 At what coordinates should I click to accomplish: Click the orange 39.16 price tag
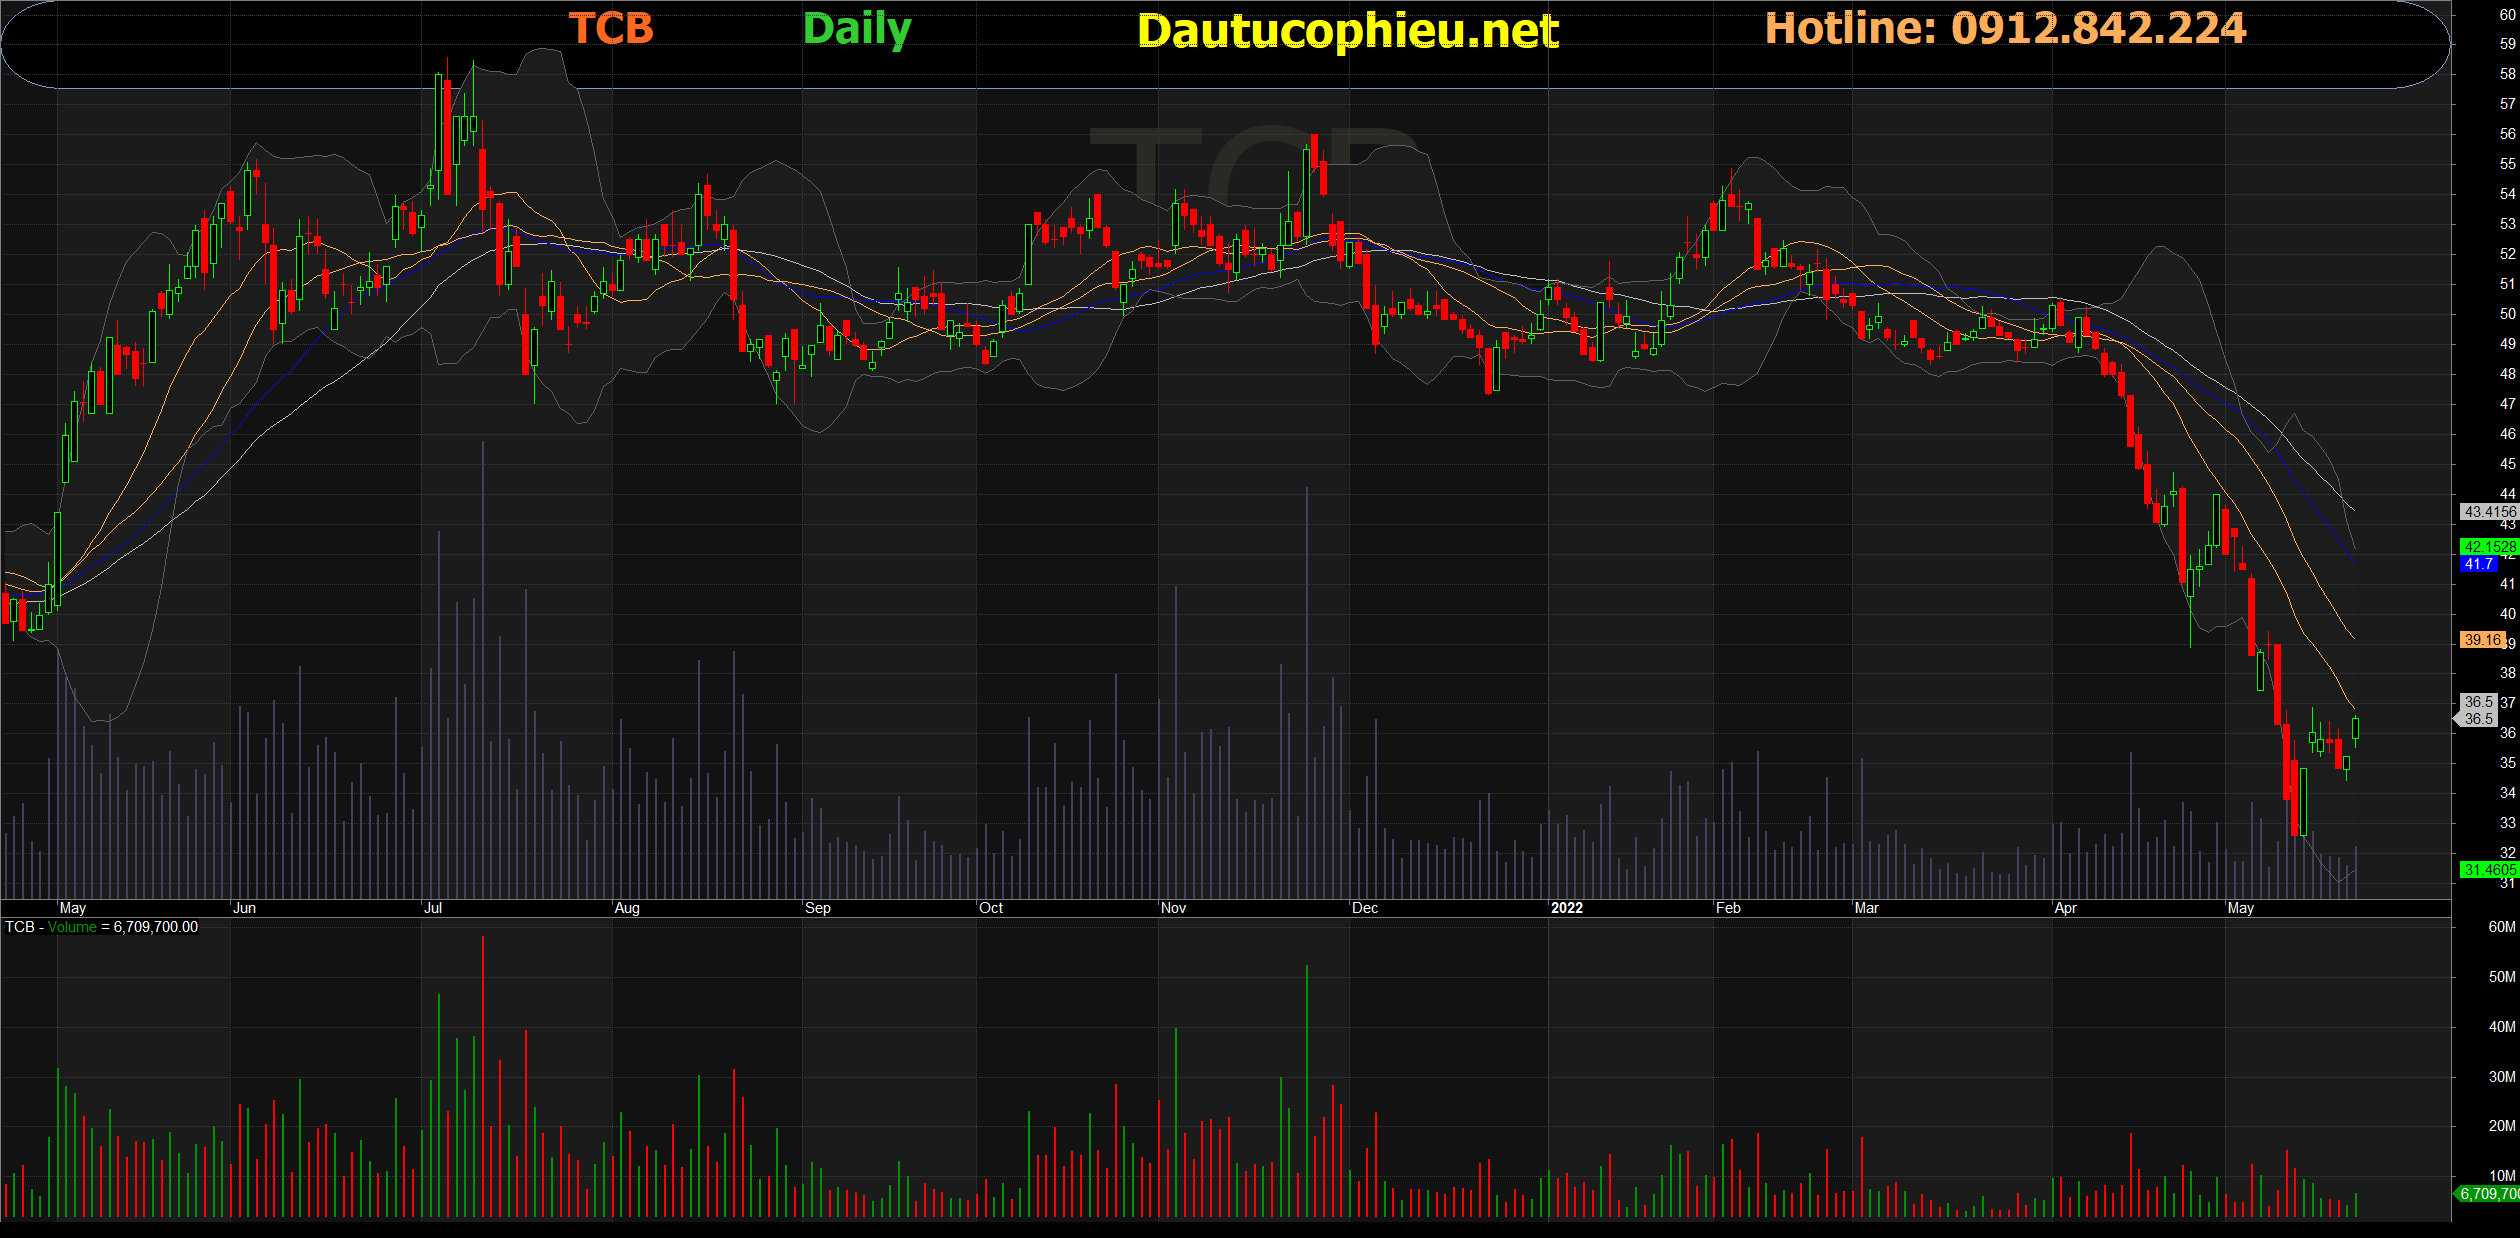pos(2482,640)
